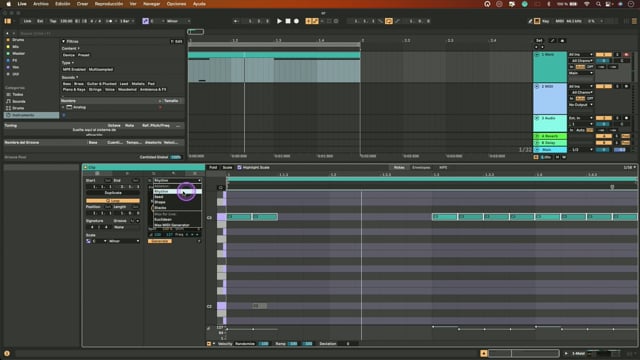Image resolution: width=640 pixels, height=360 pixels.
Task: Open the clip scale Minor dropdown
Action: (124, 241)
